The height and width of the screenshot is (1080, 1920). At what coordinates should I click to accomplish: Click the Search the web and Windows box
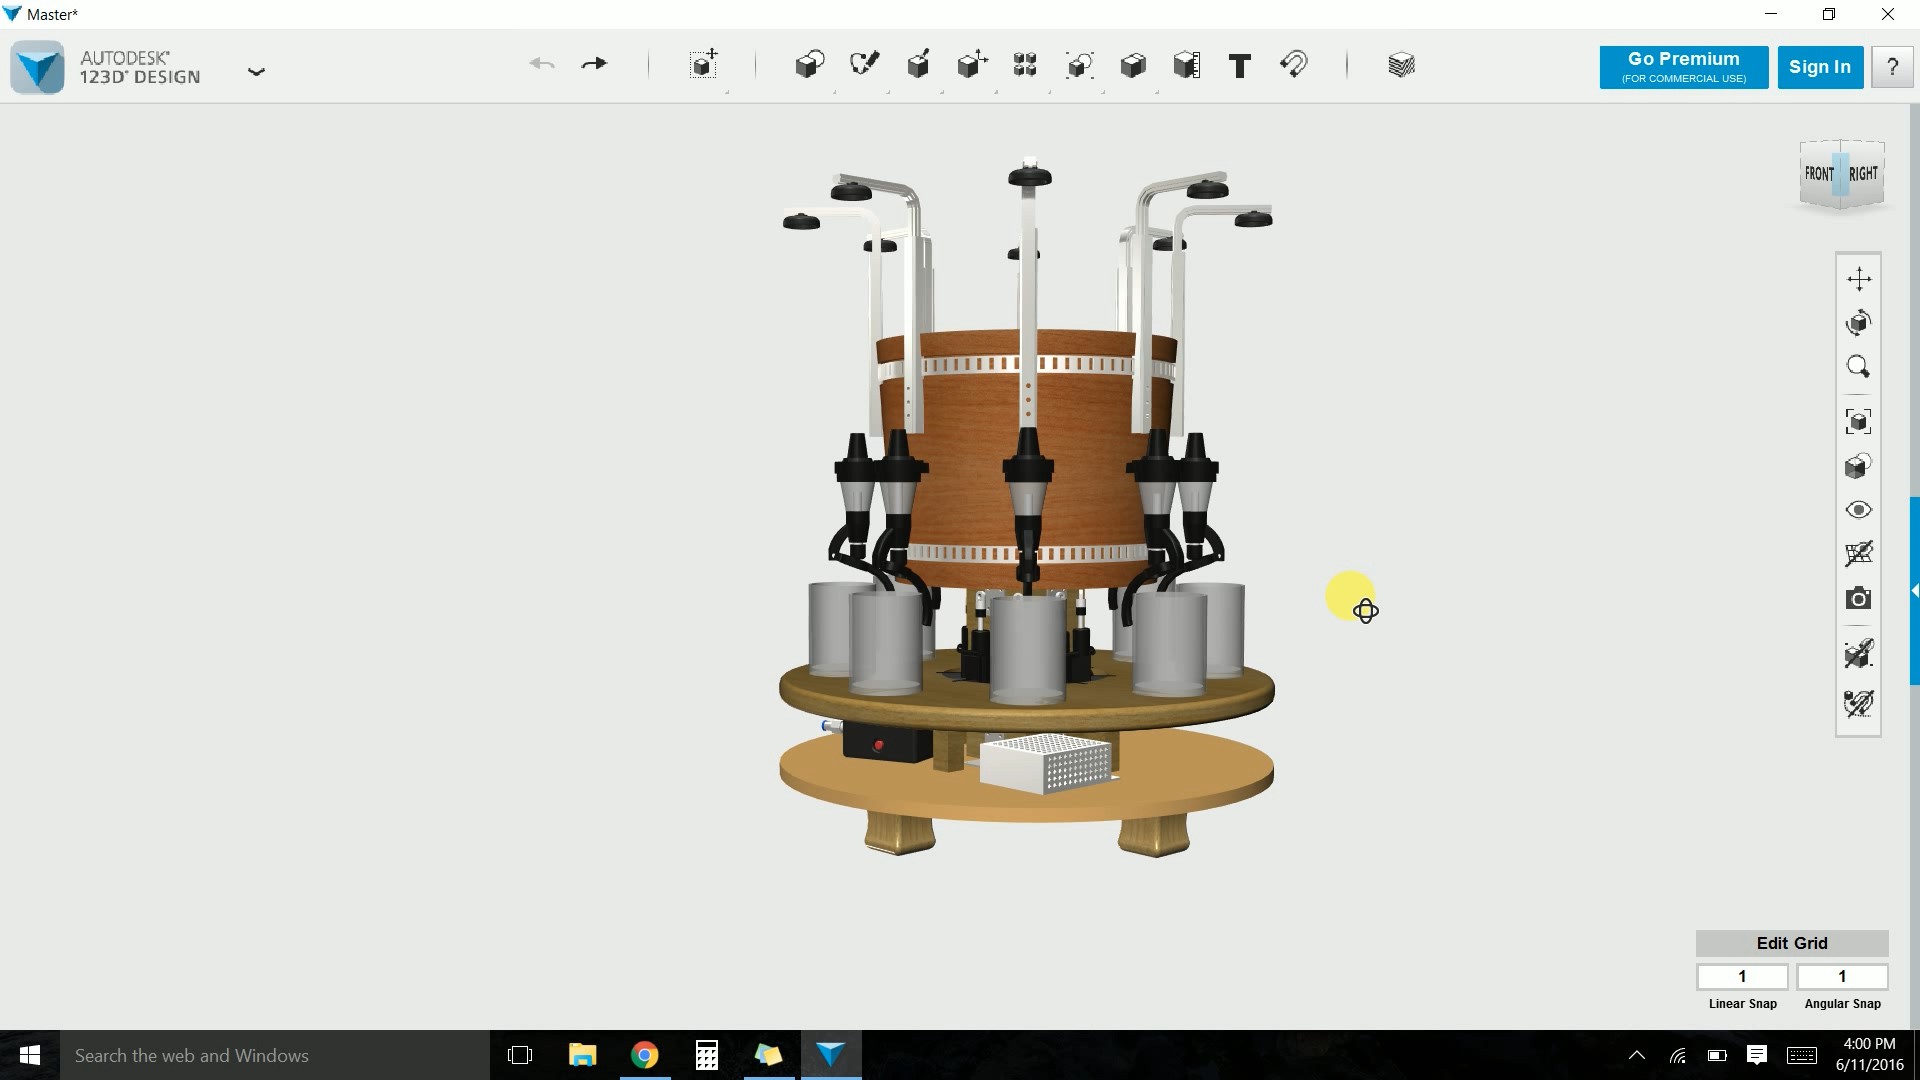coord(275,1055)
